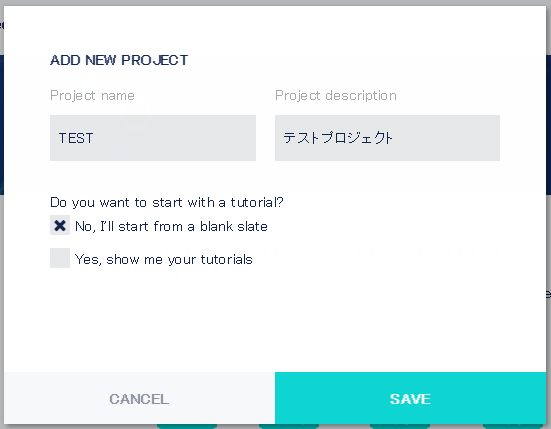Cancel the Add New Project dialog

point(140,398)
